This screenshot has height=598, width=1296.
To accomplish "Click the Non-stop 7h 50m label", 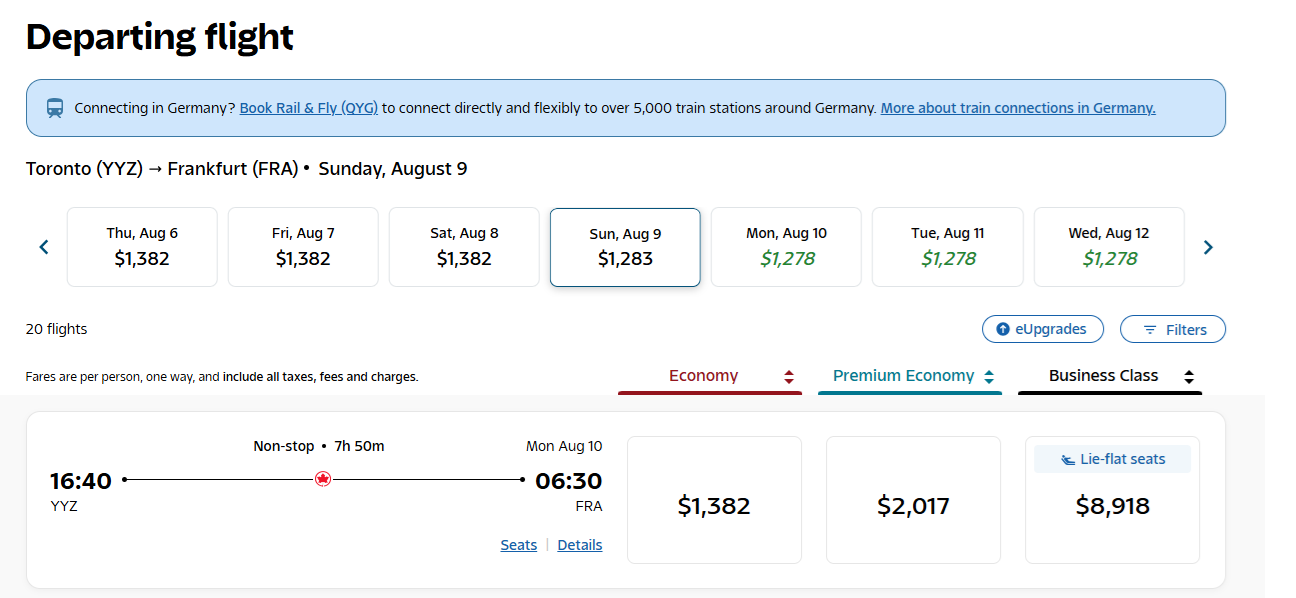I will pyautogui.click(x=319, y=446).
